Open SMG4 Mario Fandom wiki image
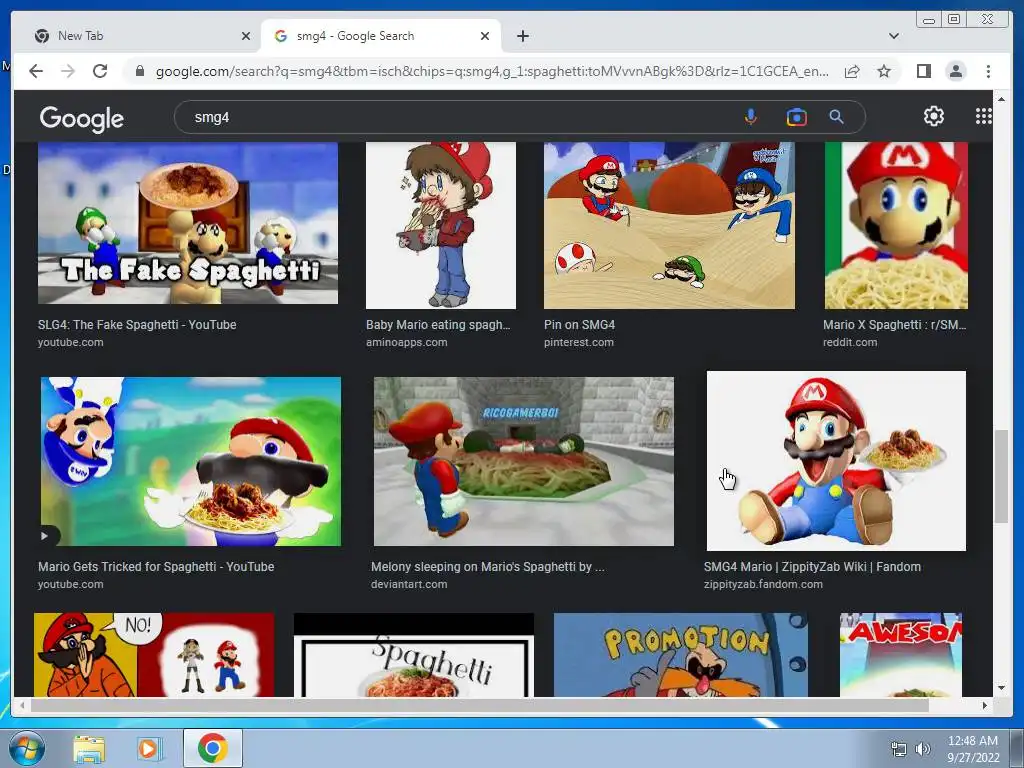1024x768 pixels. click(836, 461)
